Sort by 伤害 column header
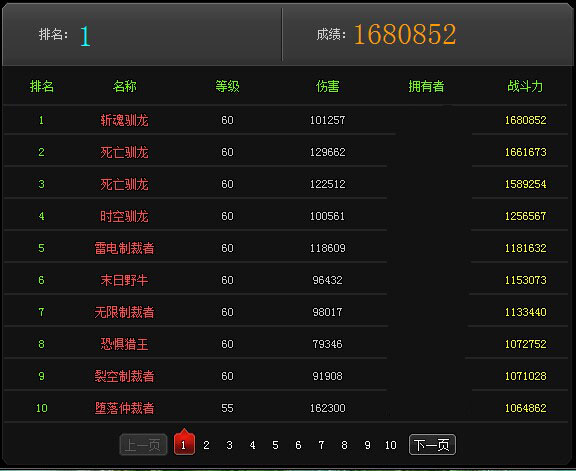Image resolution: width=576 pixels, height=471 pixels. click(327, 86)
